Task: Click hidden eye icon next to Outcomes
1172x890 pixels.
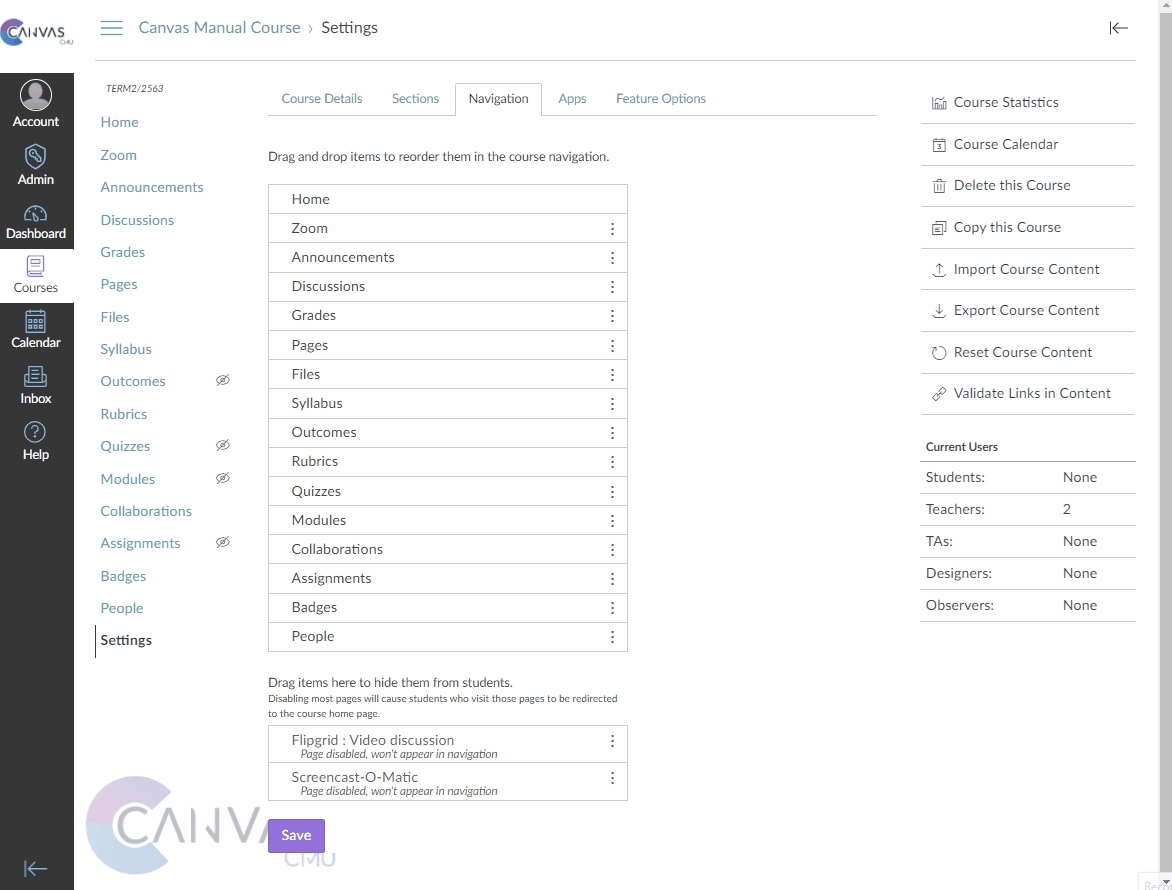Action: 223,381
